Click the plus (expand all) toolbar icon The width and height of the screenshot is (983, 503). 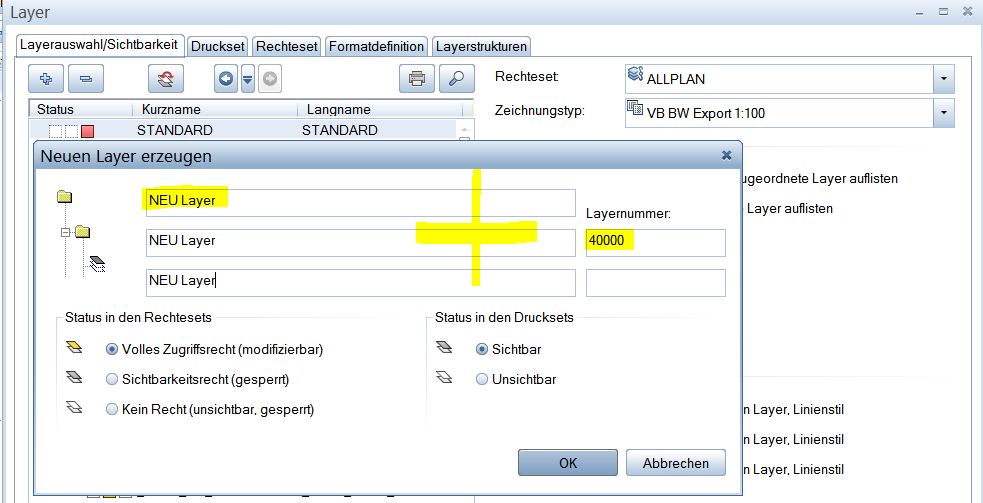(47, 78)
